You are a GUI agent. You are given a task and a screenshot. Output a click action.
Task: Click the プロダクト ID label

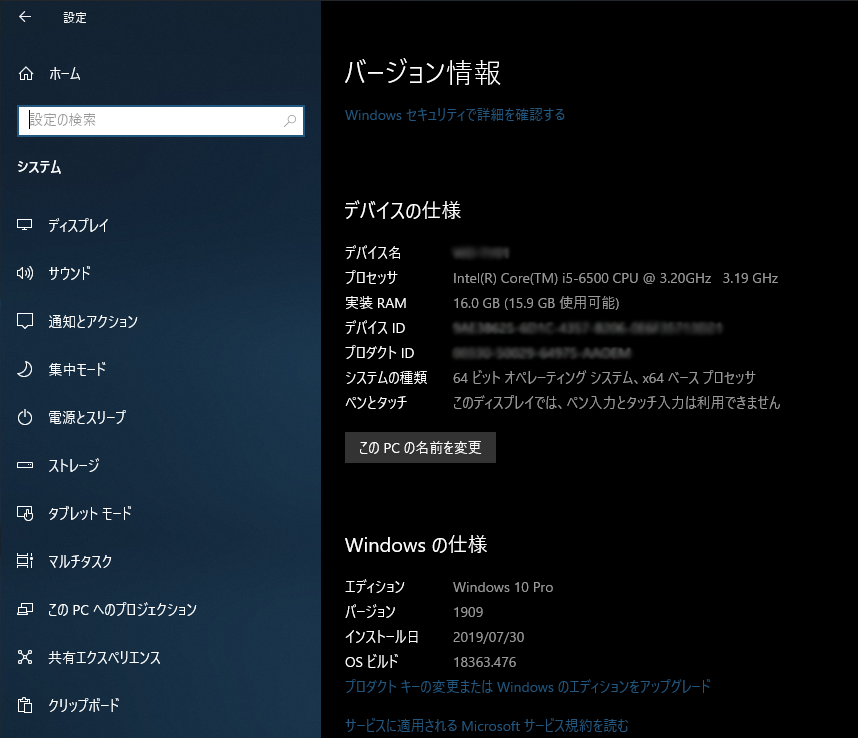(379, 353)
